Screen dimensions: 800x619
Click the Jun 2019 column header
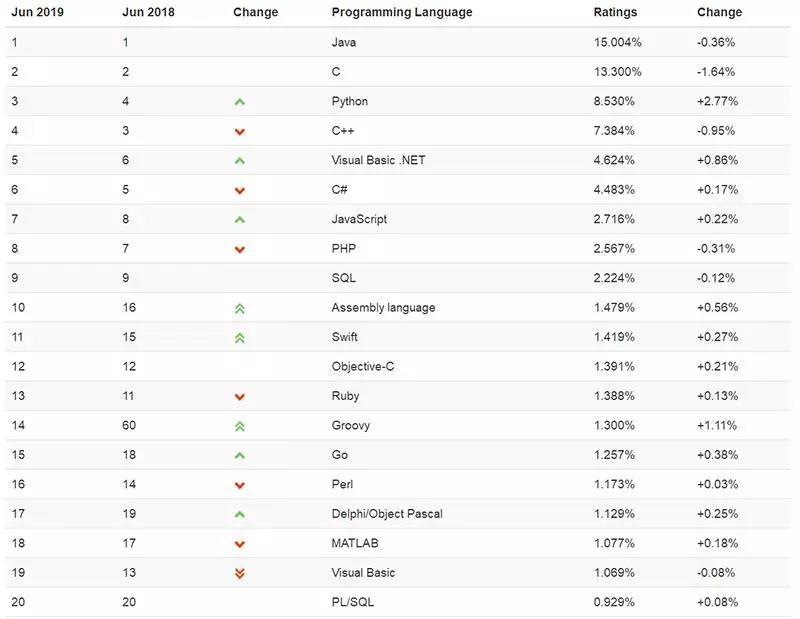tap(38, 13)
